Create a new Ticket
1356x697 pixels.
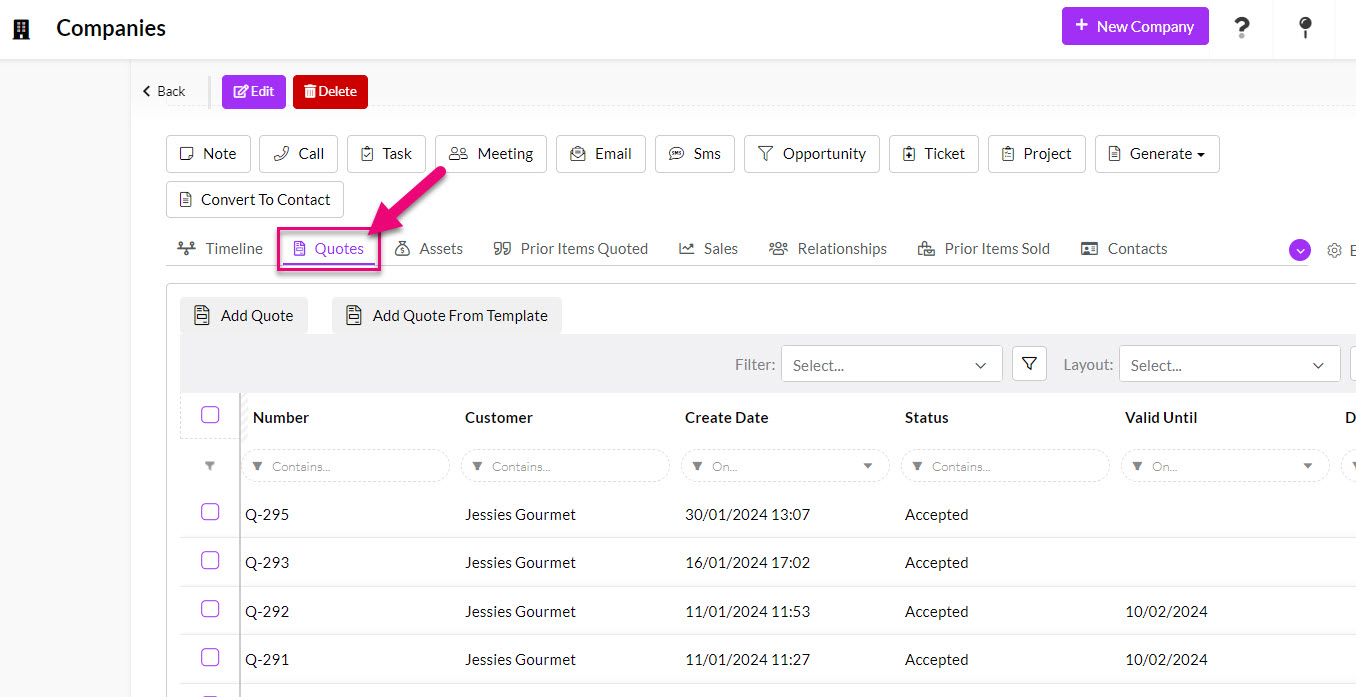(x=933, y=154)
